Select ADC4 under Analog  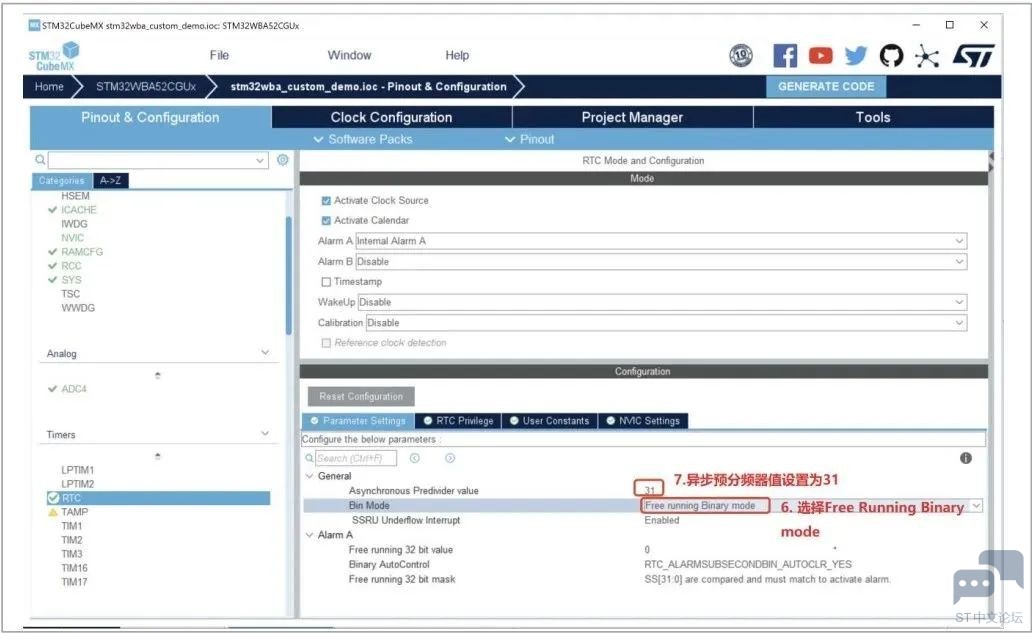(x=74, y=389)
